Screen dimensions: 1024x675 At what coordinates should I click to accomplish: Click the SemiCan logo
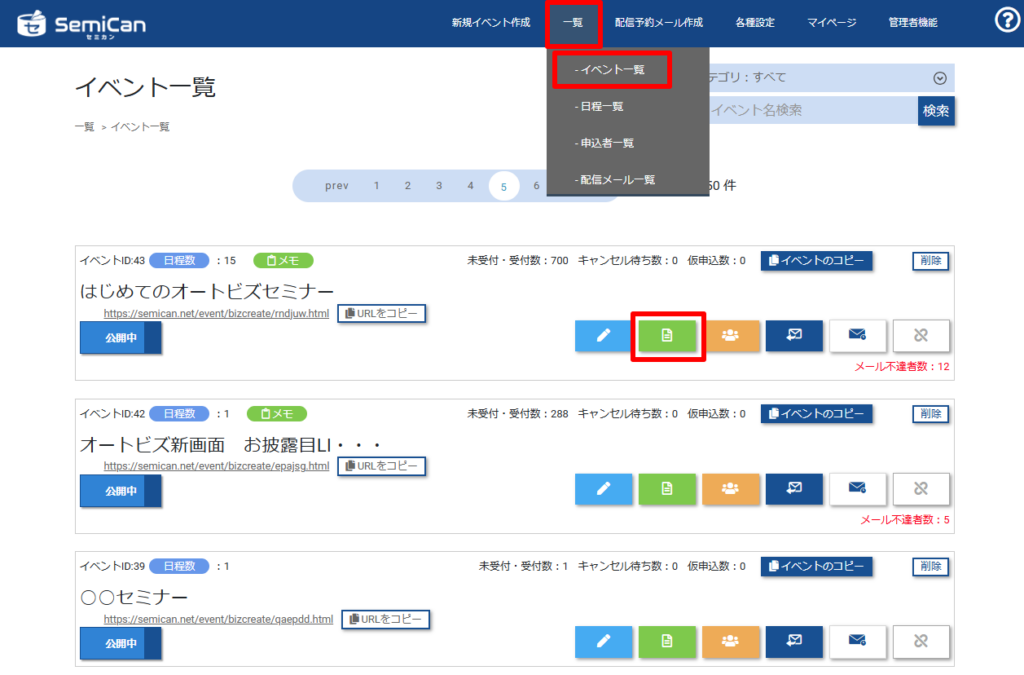(81, 24)
